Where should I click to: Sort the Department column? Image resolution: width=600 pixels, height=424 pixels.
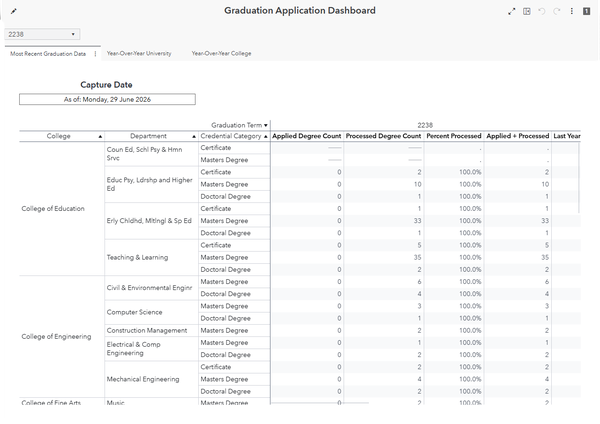tap(194, 136)
